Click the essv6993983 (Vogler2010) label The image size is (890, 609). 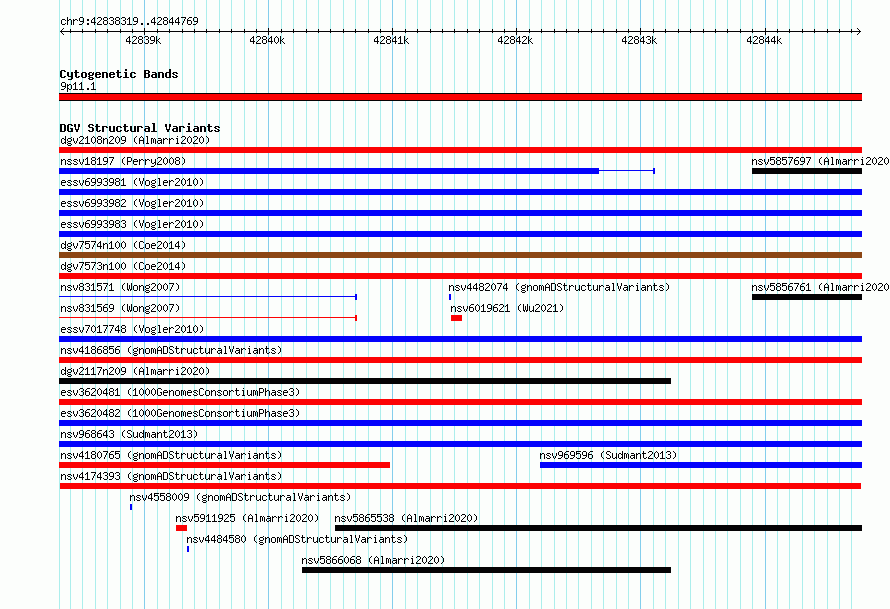[x=132, y=224]
